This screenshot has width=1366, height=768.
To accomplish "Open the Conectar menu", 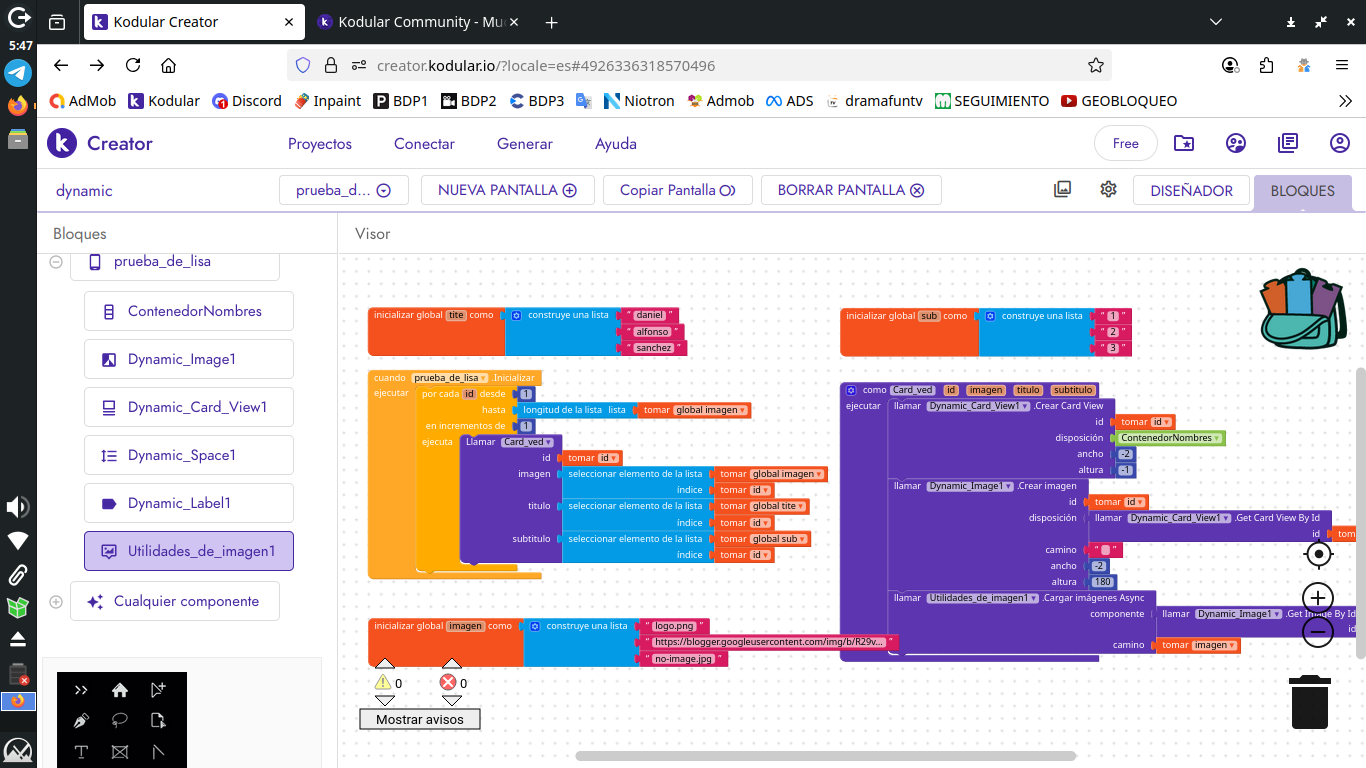I will pyautogui.click(x=424, y=144).
